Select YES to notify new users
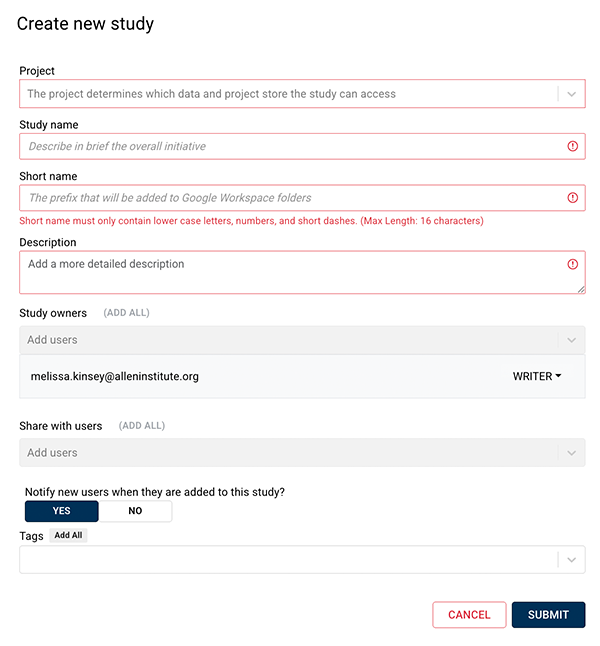 62,511
